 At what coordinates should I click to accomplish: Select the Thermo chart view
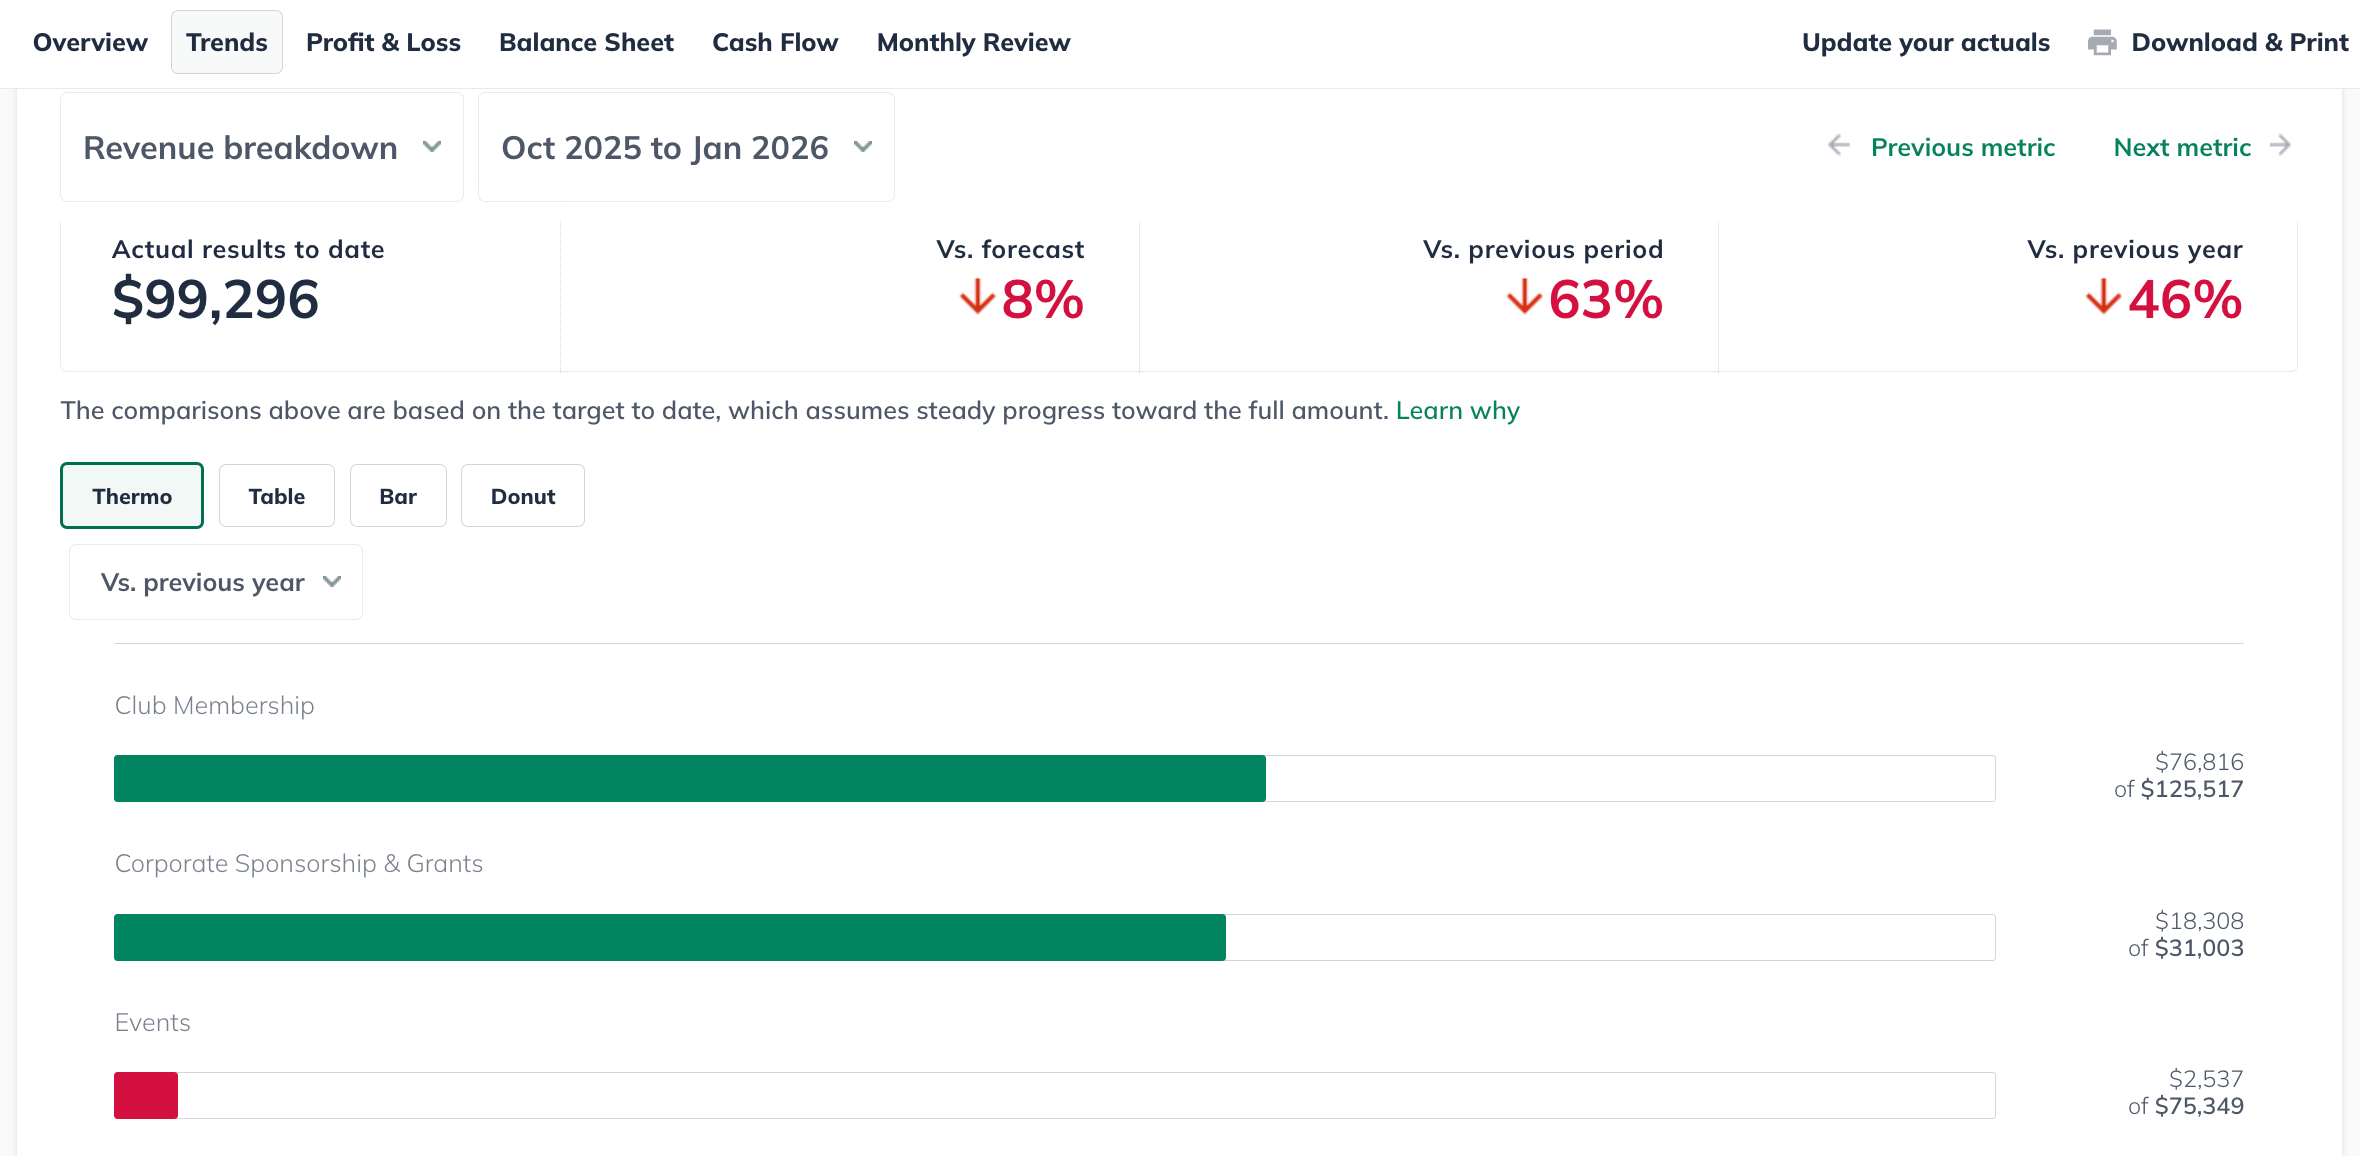132,496
